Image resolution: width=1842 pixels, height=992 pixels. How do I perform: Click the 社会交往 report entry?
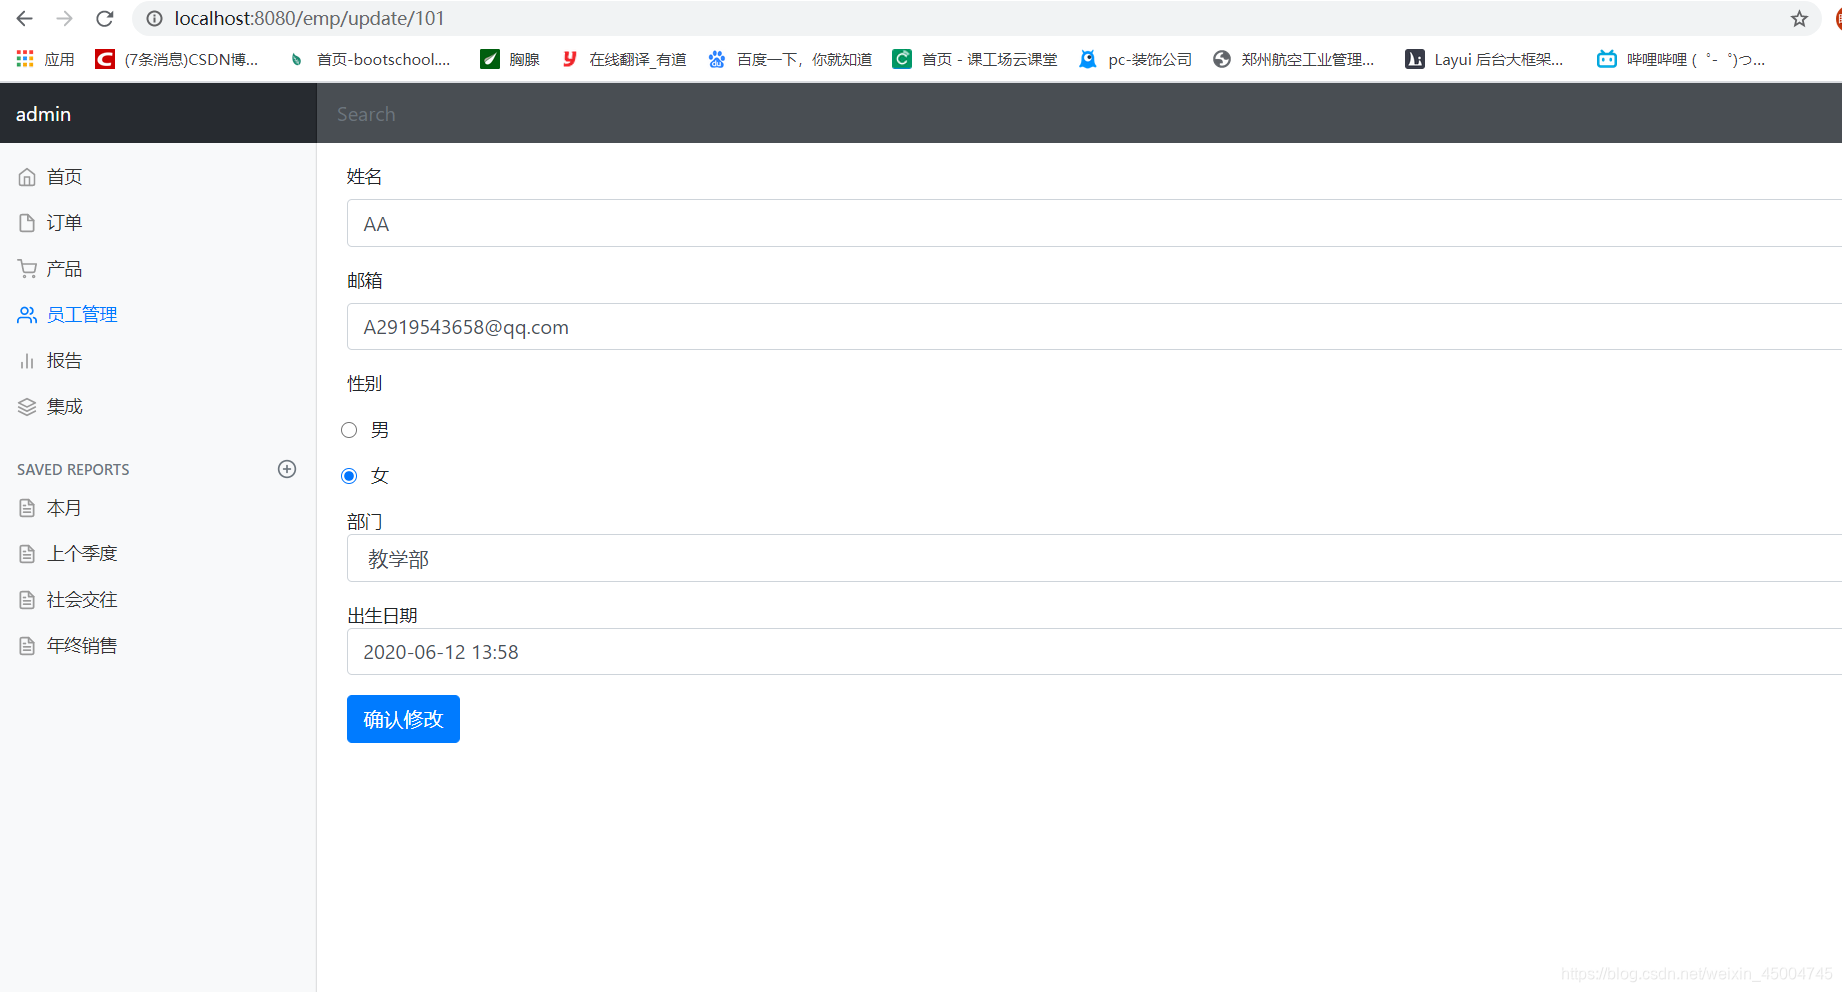(80, 599)
